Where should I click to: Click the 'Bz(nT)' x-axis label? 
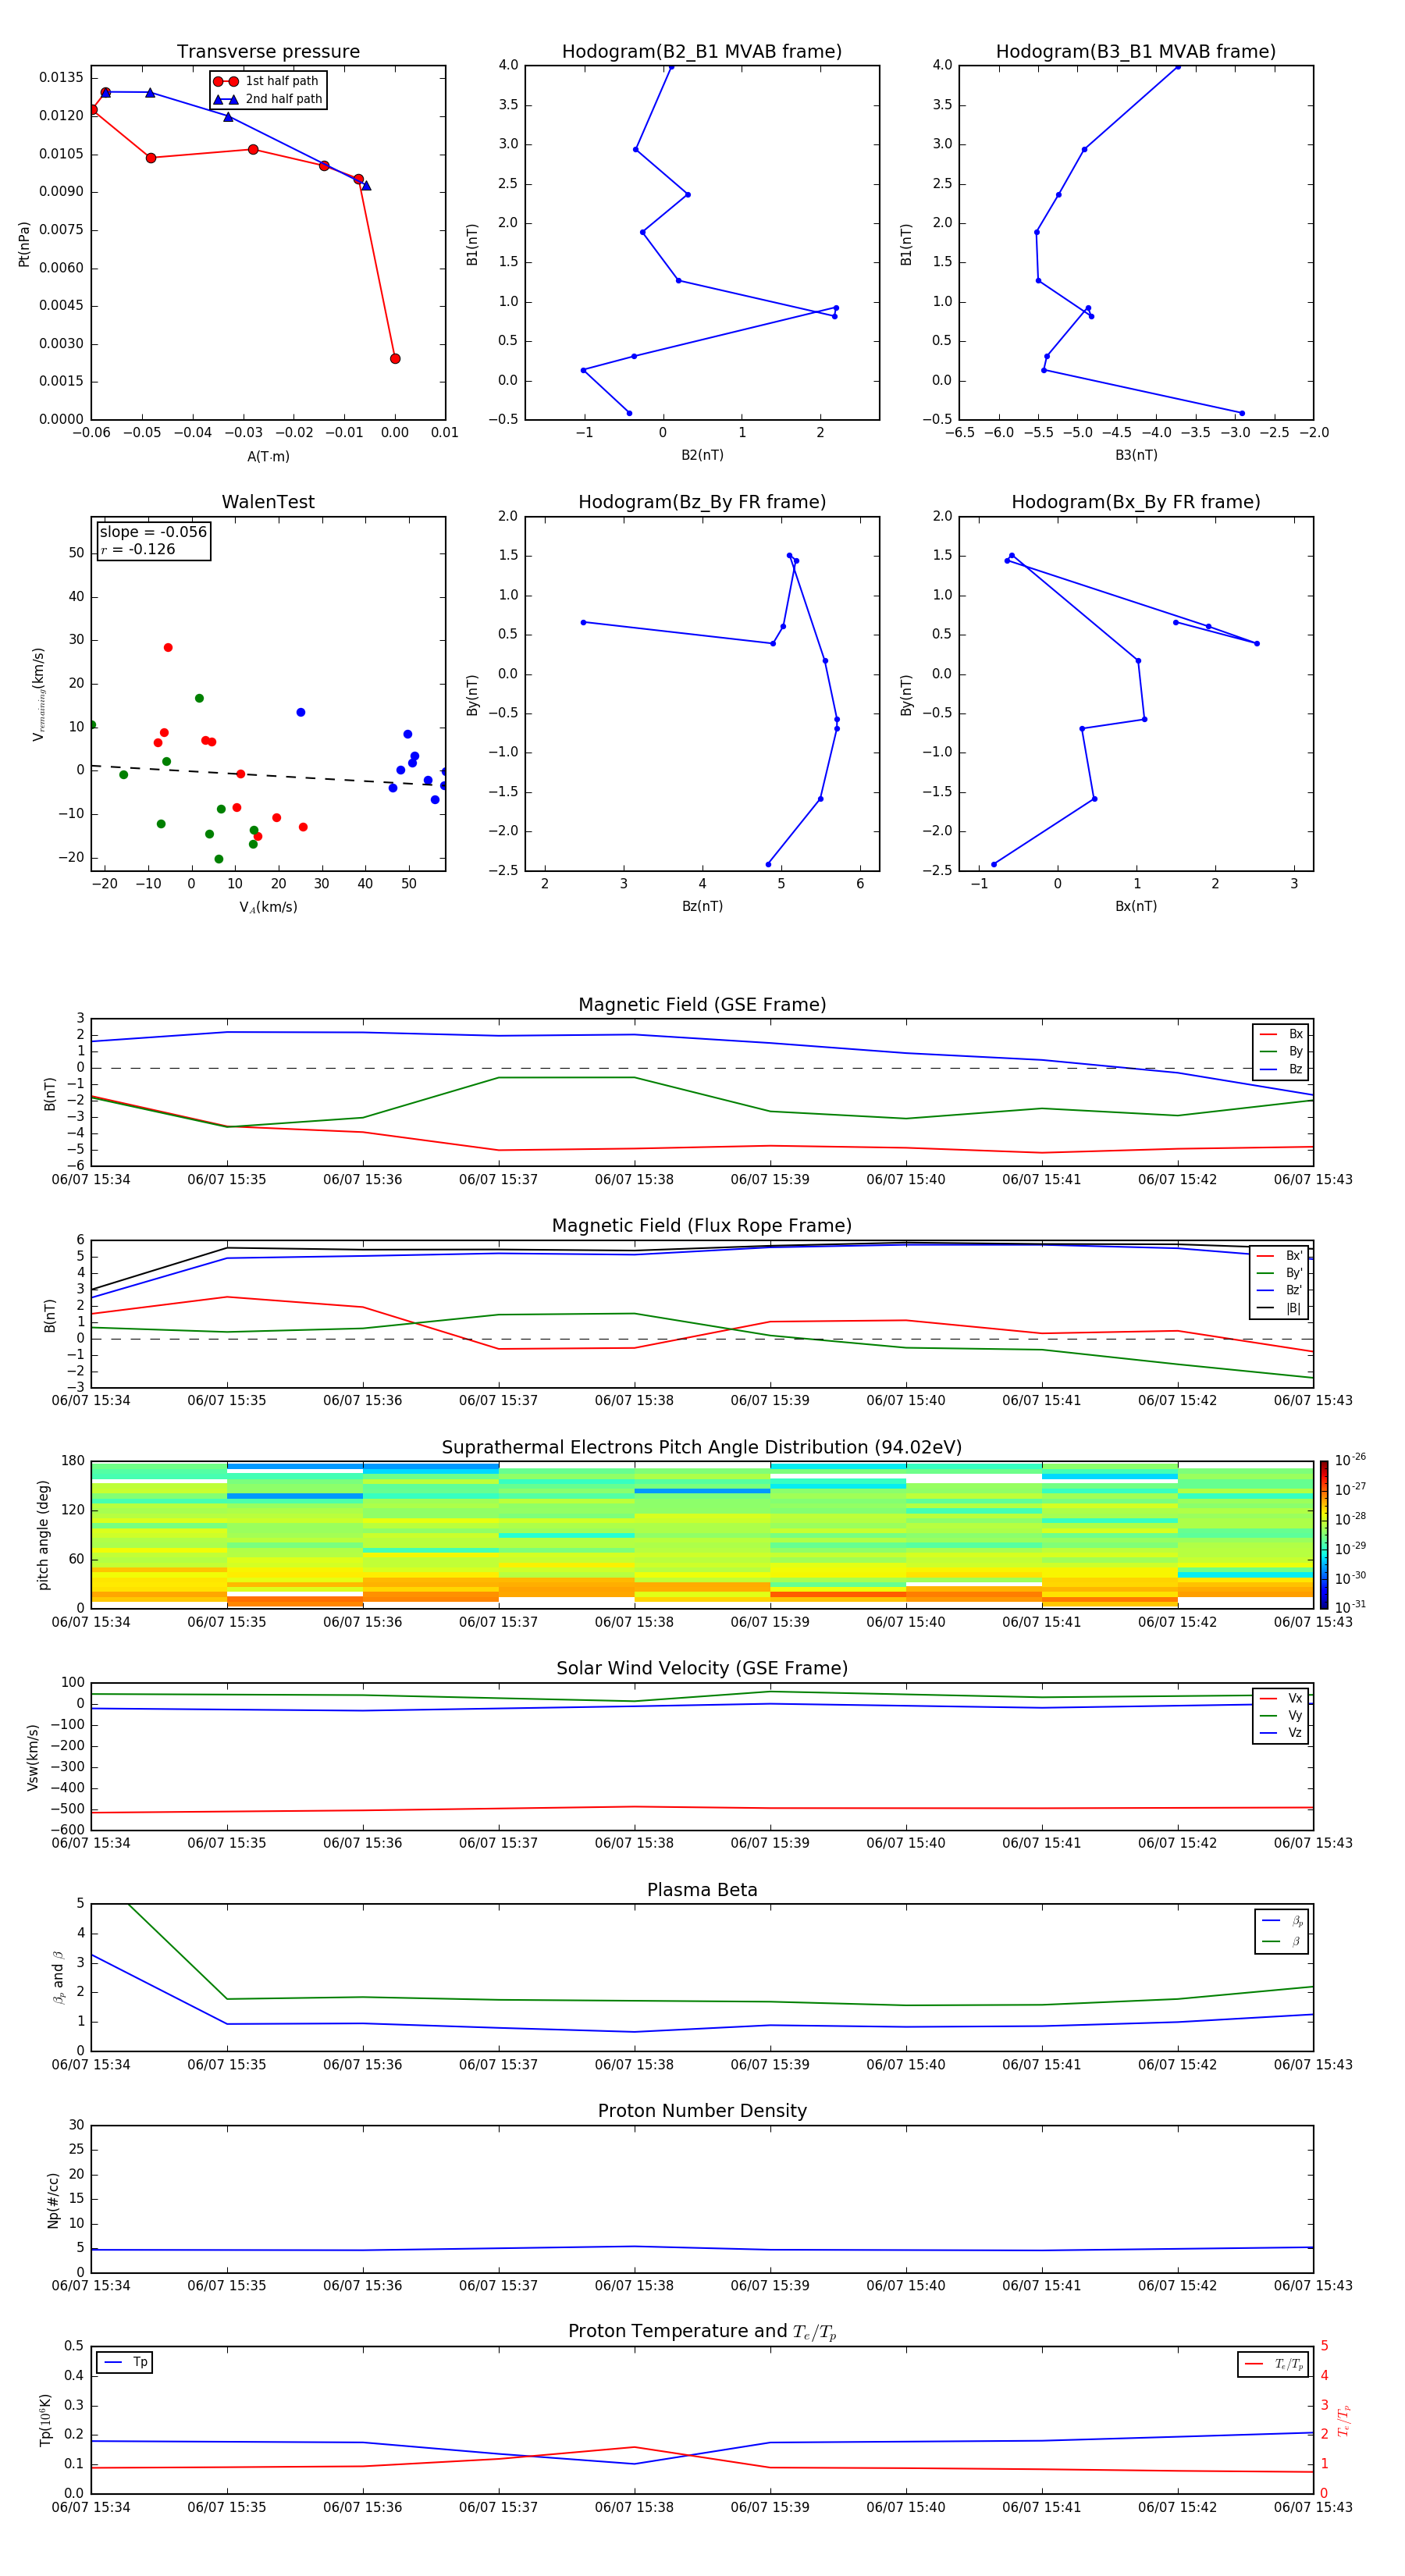coord(702,906)
